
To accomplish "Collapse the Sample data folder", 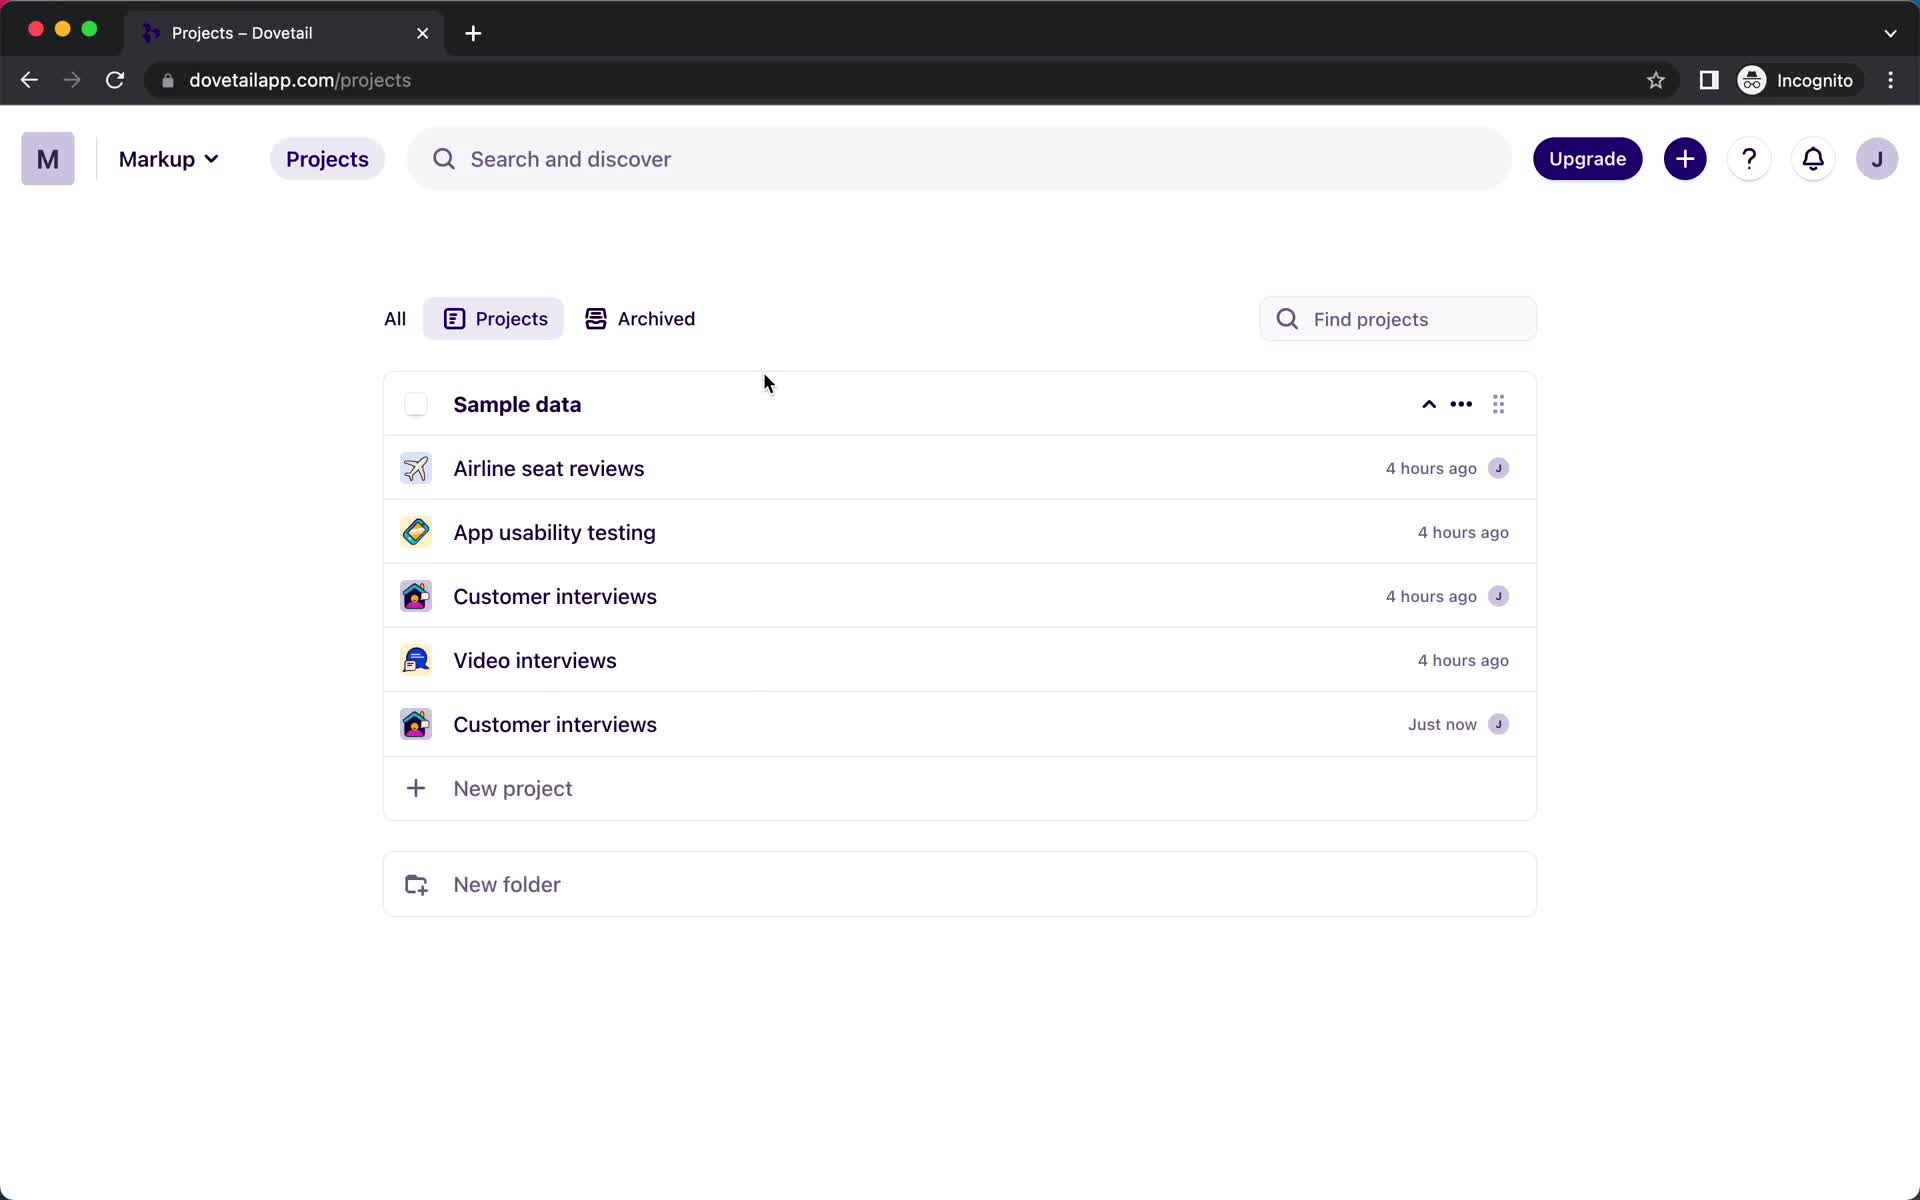I will coord(1429,402).
